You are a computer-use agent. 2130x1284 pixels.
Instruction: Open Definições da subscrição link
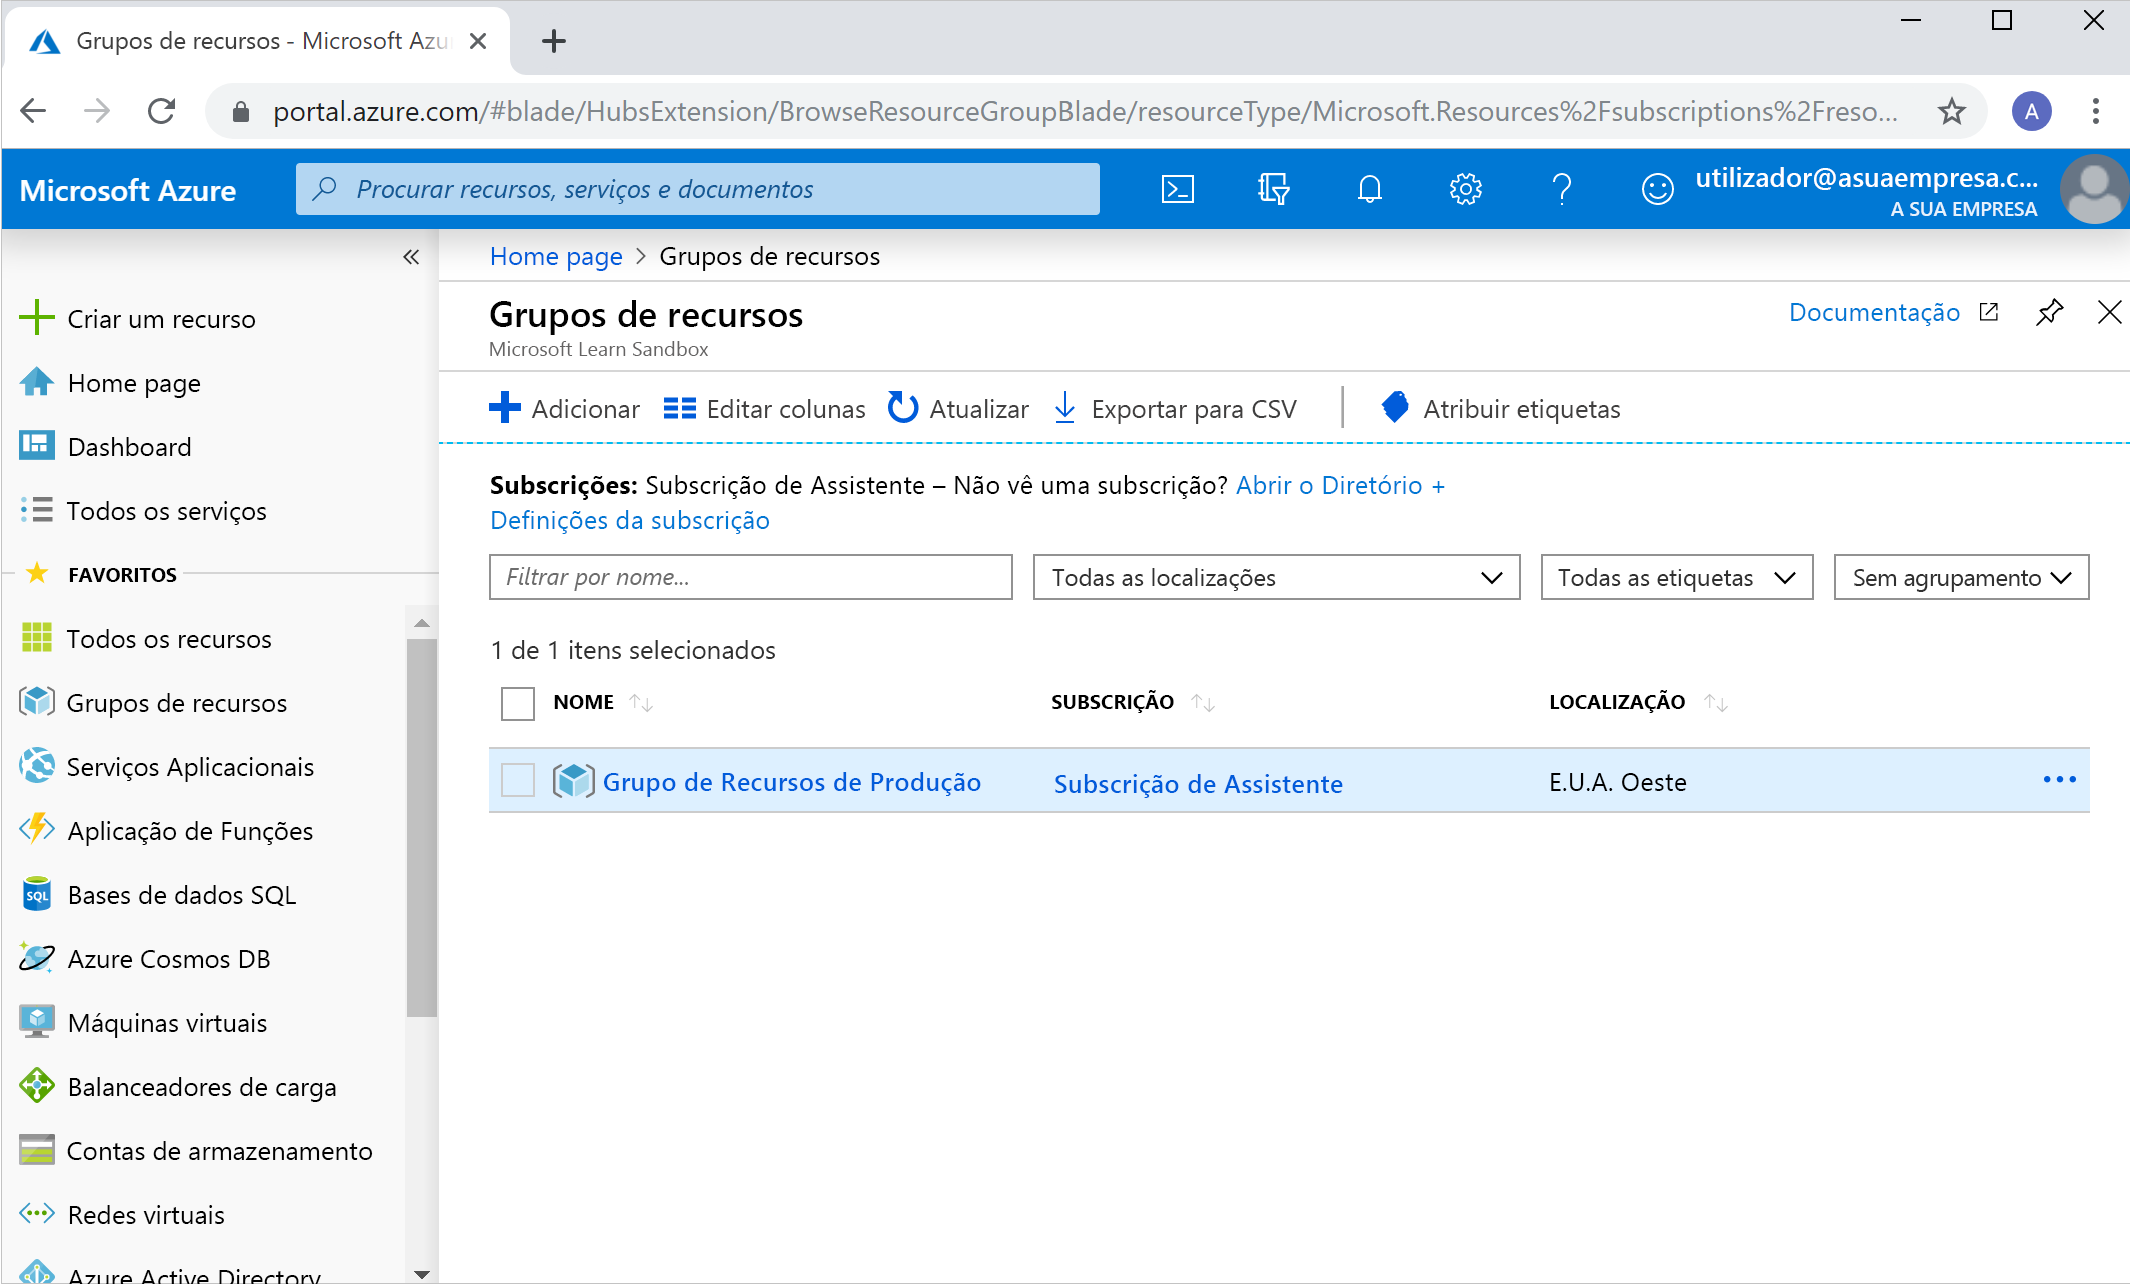(630, 520)
